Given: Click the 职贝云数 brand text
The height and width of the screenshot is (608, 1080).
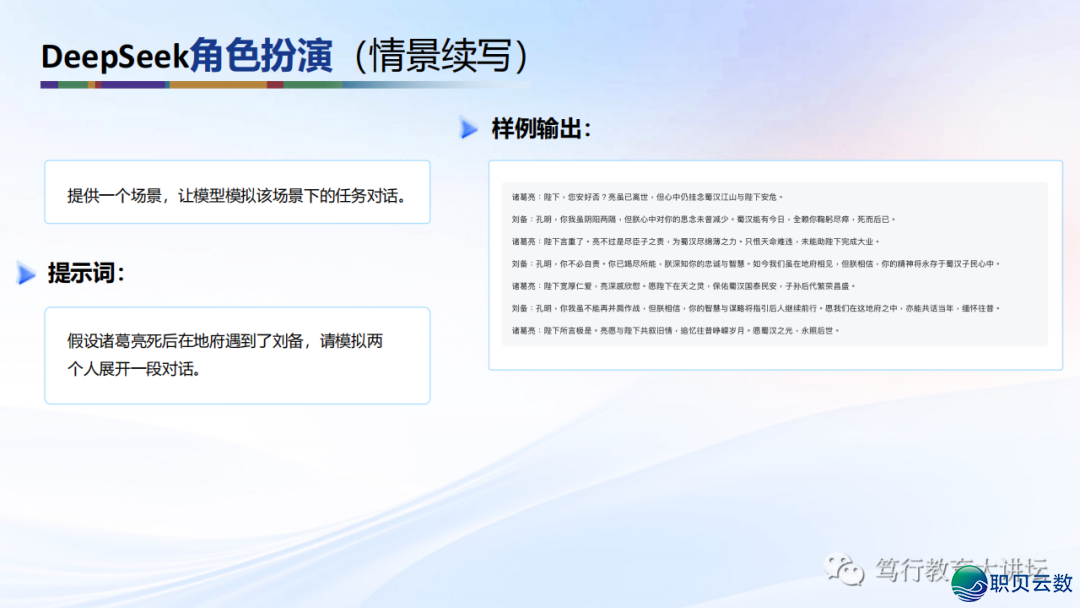Looking at the screenshot, I should pos(1032,583).
